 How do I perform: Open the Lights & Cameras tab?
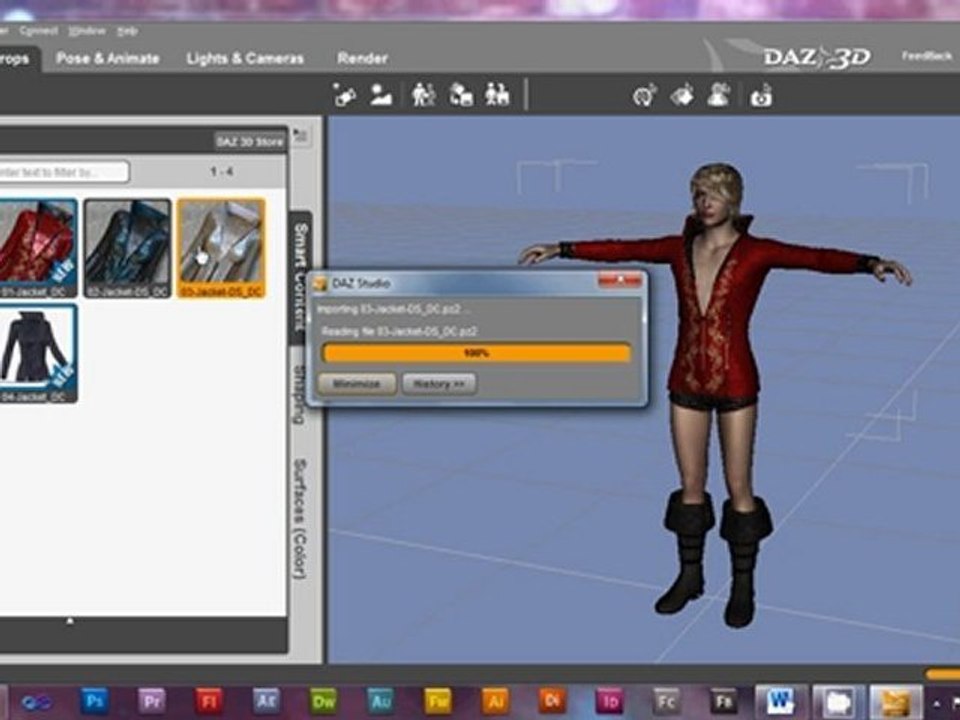tap(245, 58)
